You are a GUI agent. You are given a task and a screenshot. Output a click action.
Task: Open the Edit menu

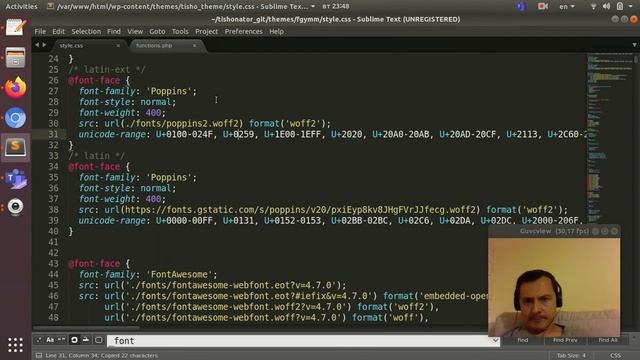[x=58, y=31]
